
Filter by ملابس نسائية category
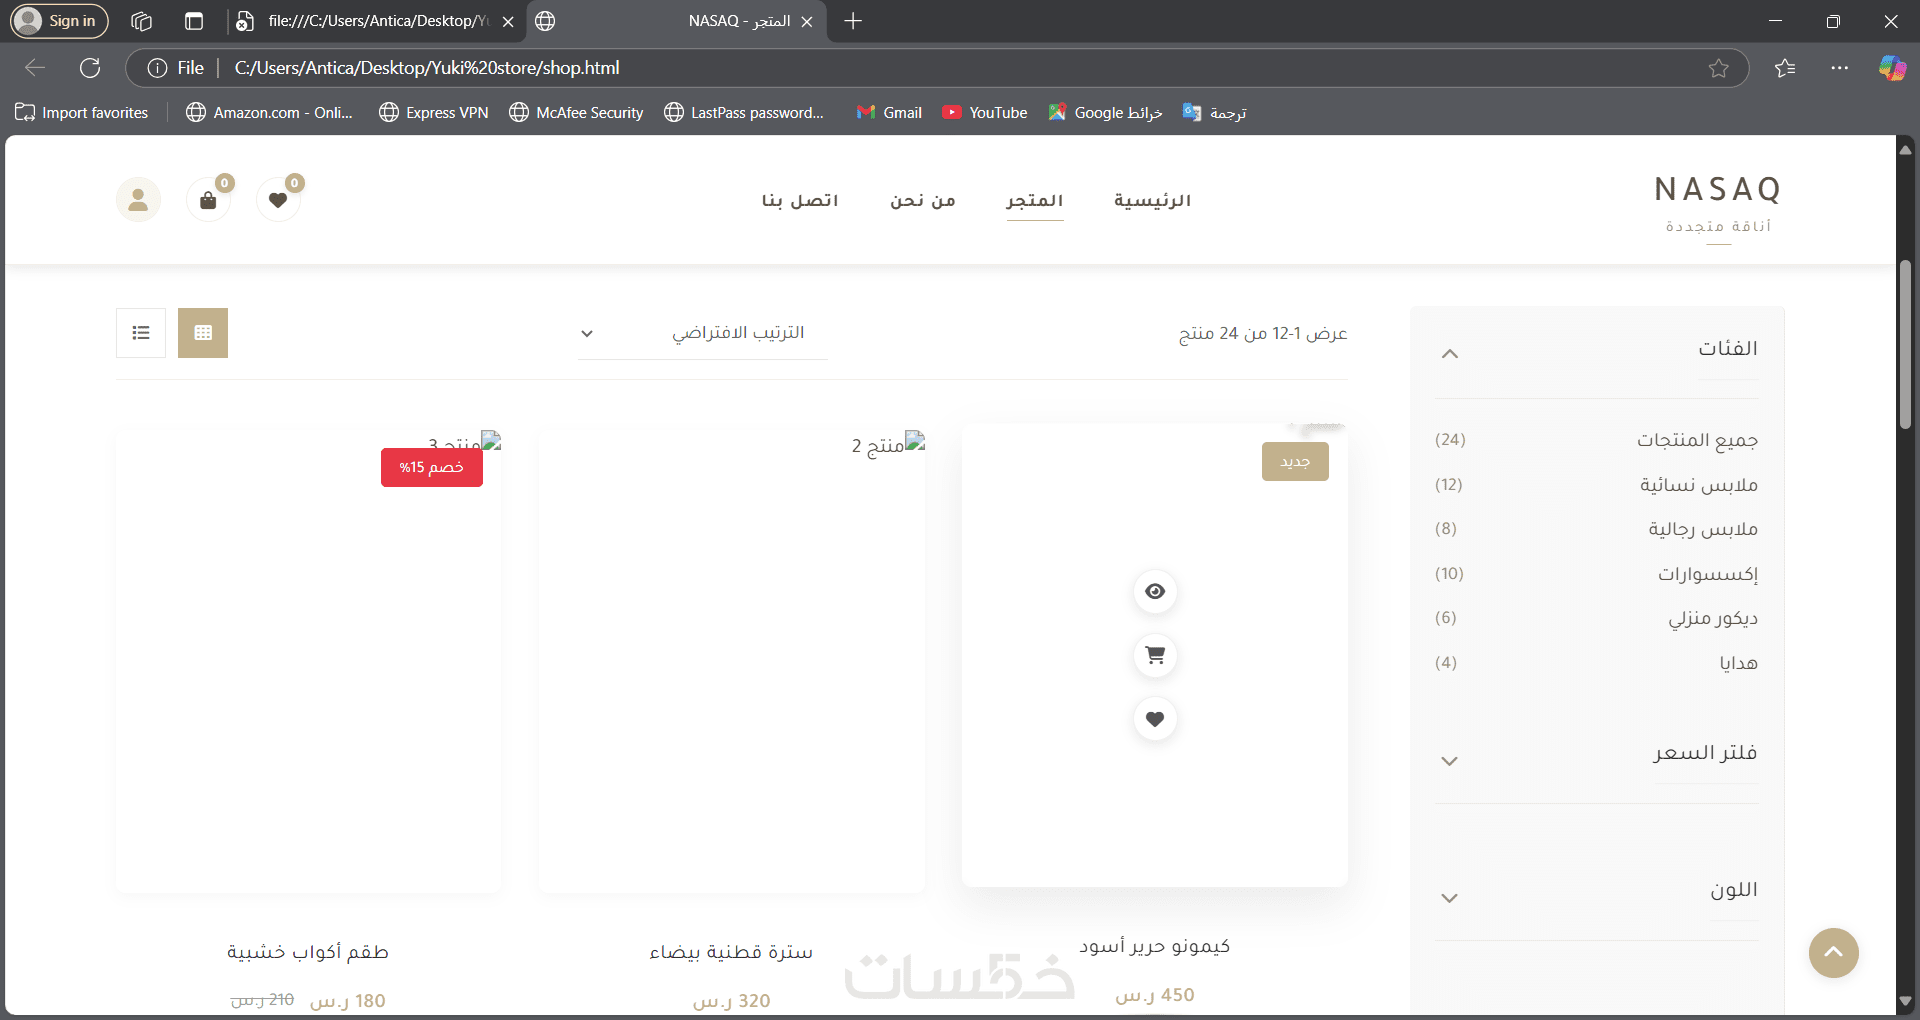pos(1699,485)
